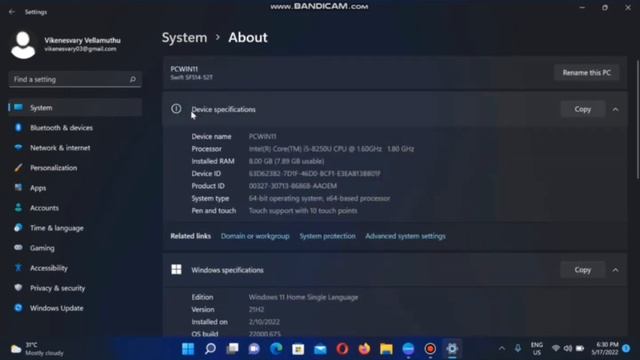The height and width of the screenshot is (360, 640).
Task: Show hidden system tray icons
Action: (502, 349)
